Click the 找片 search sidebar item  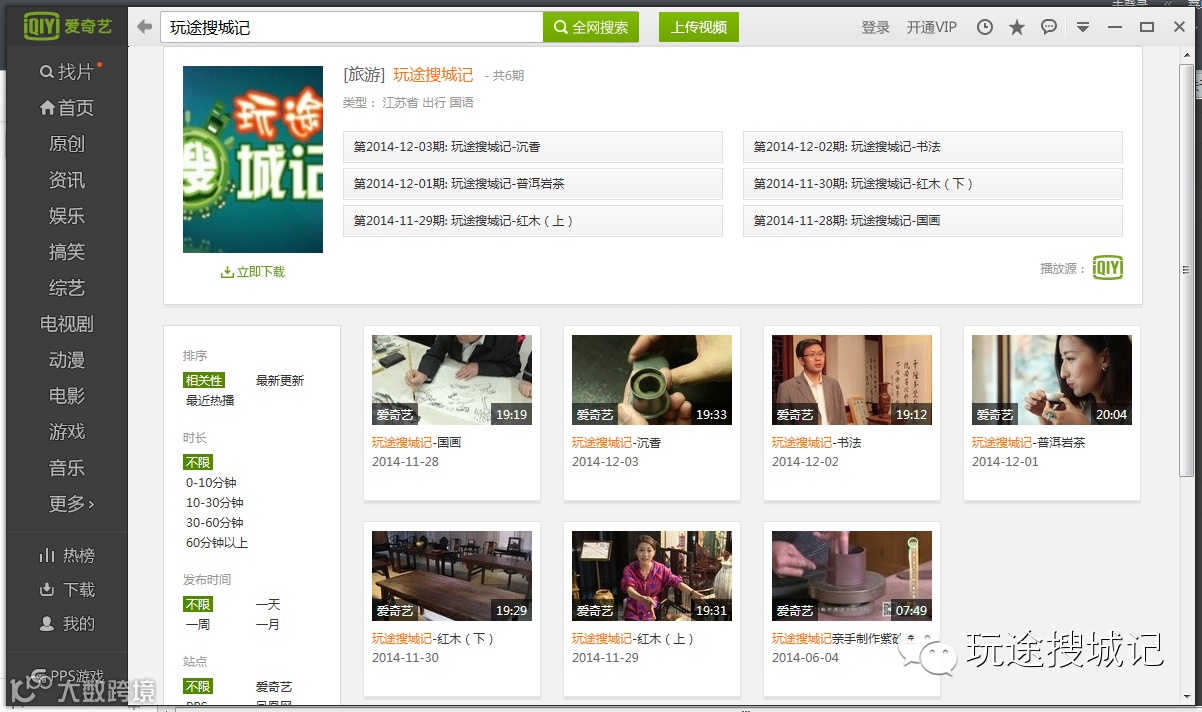click(67, 72)
